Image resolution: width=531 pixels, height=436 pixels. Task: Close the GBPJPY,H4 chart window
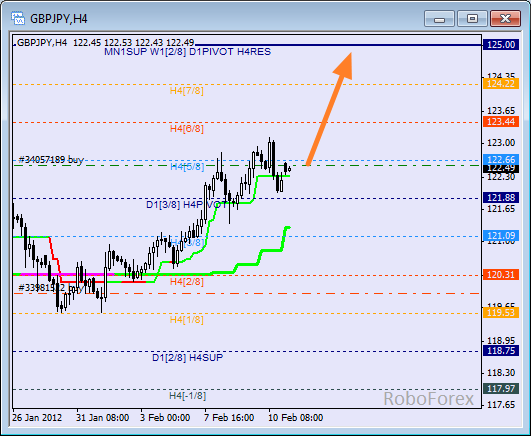[505, 19]
